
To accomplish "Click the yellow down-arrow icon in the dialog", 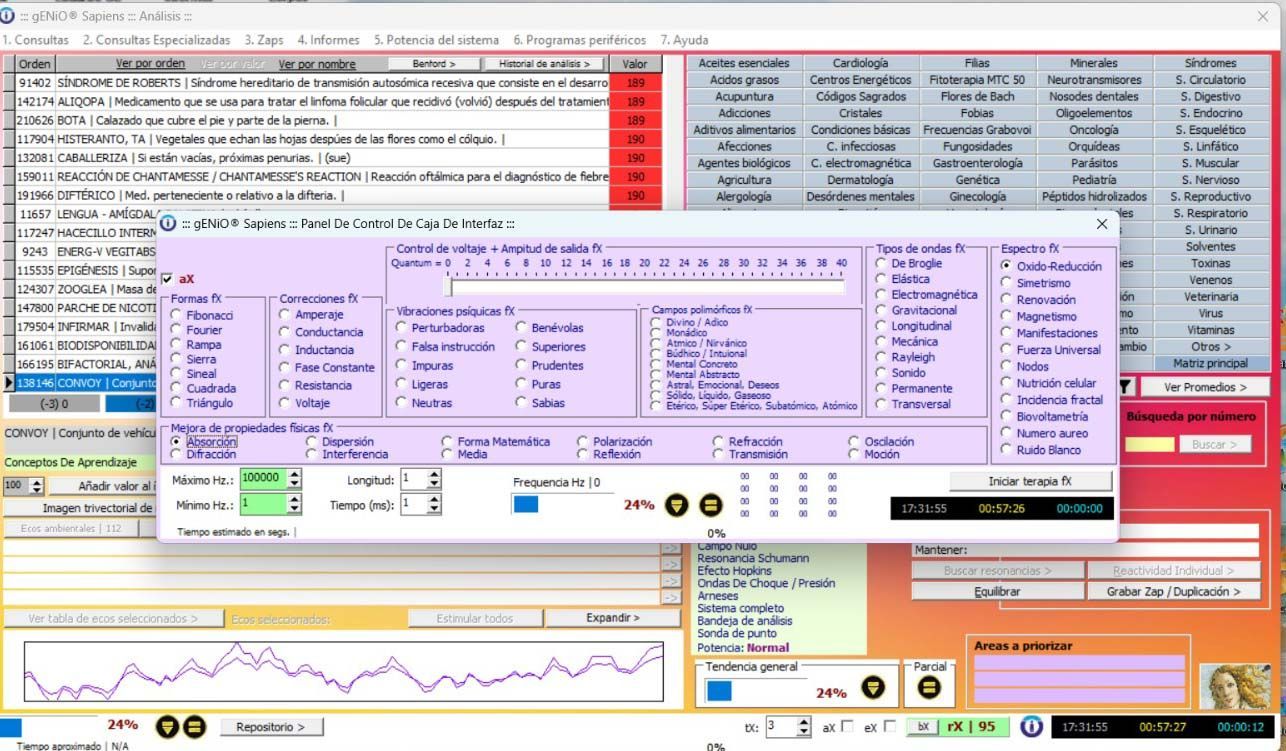I will (677, 505).
